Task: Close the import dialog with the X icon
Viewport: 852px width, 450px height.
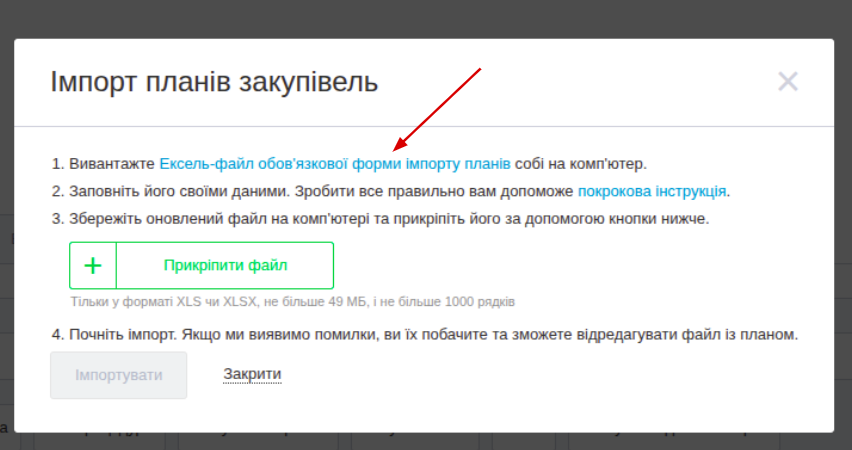Action: [788, 82]
